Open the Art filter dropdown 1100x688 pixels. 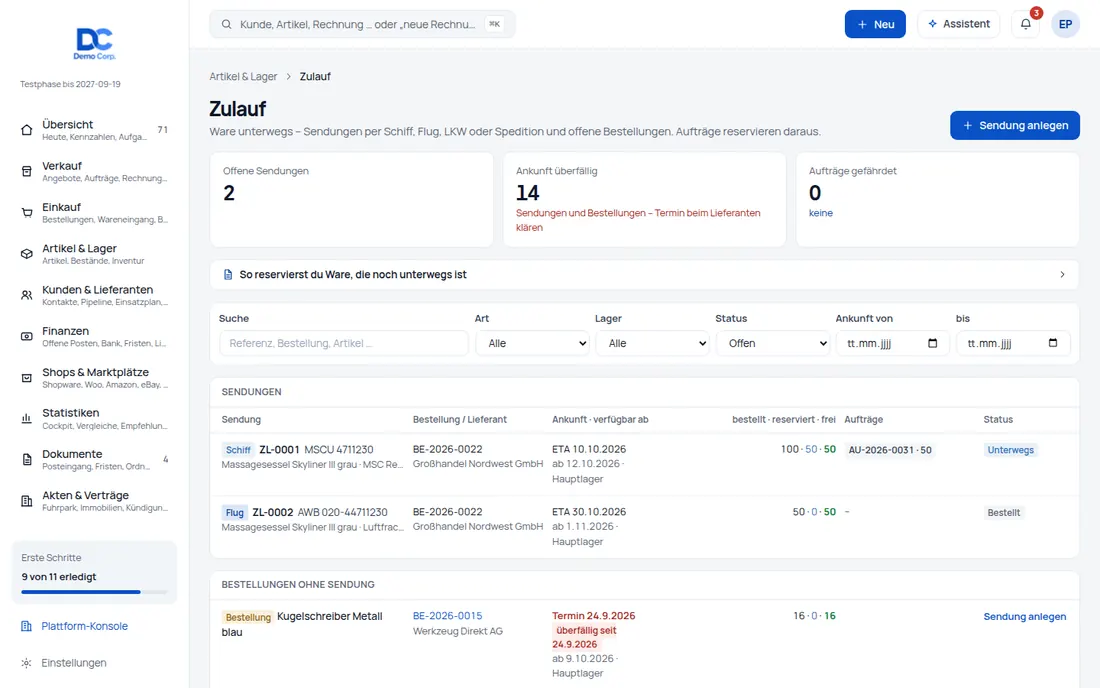533,343
